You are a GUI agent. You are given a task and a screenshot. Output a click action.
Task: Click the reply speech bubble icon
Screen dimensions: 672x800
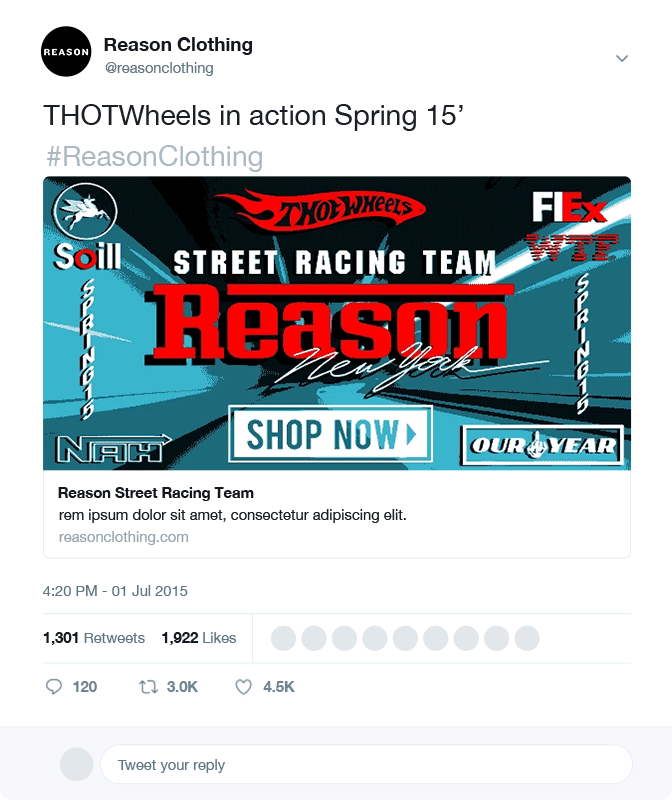pos(54,686)
